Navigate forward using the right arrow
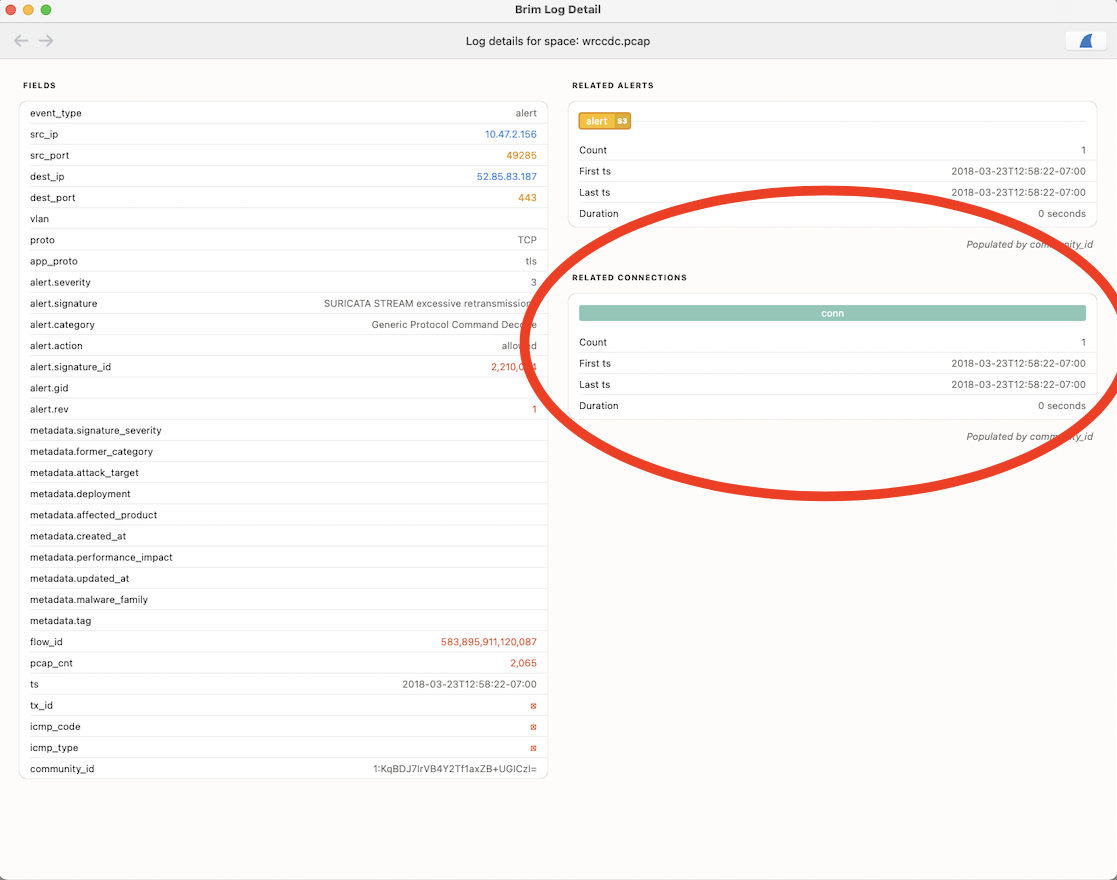Image resolution: width=1117 pixels, height=880 pixels. tap(45, 40)
